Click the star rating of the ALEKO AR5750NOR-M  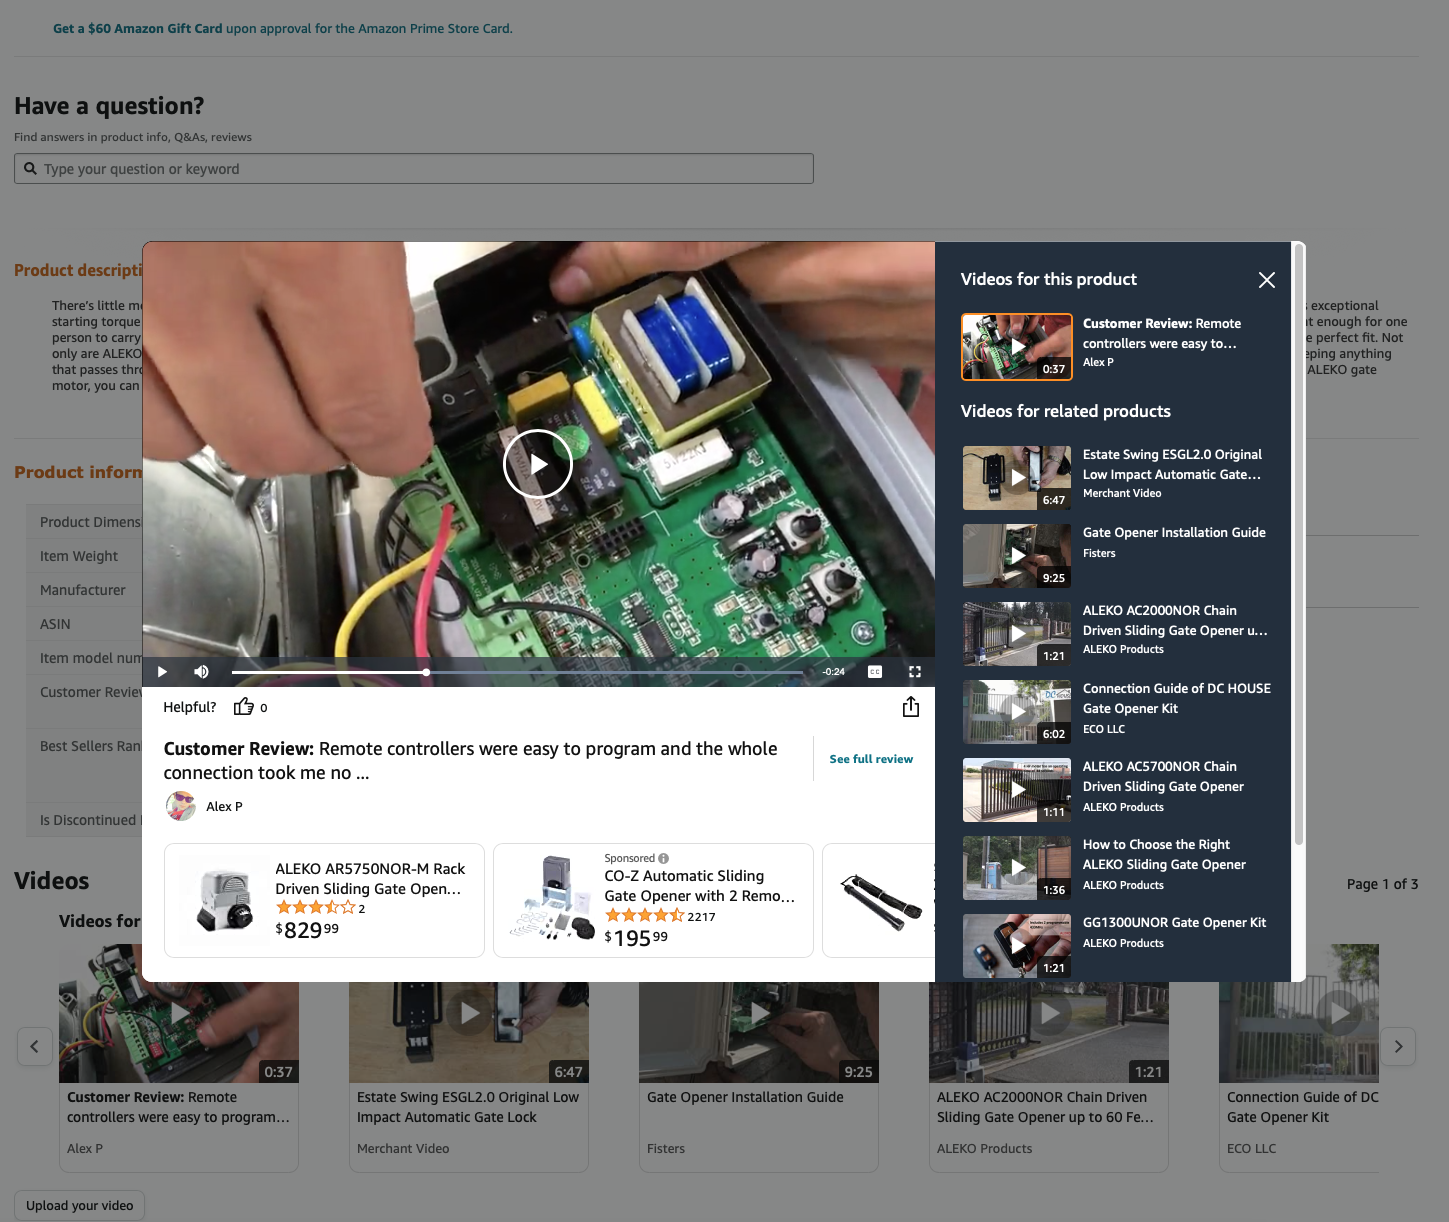[x=315, y=908]
